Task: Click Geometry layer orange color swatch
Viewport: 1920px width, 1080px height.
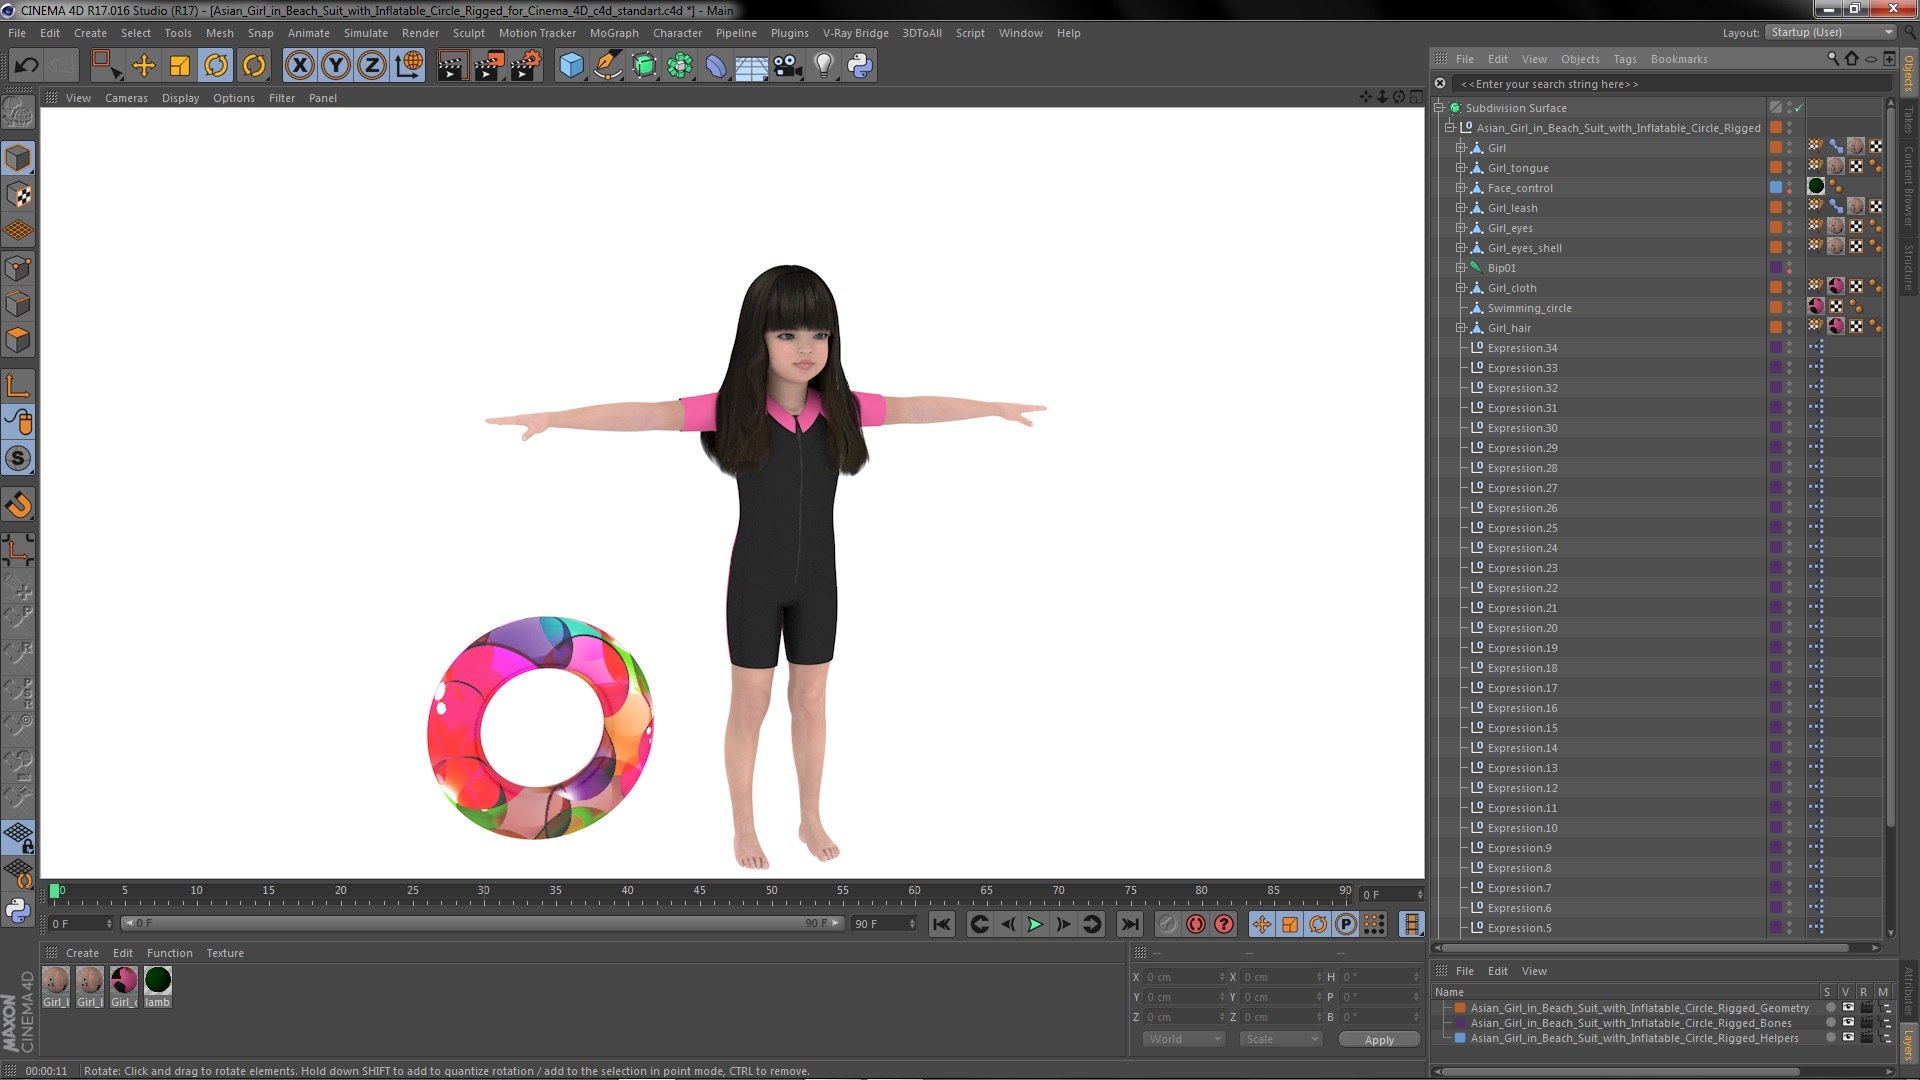Action: pos(1460,1008)
